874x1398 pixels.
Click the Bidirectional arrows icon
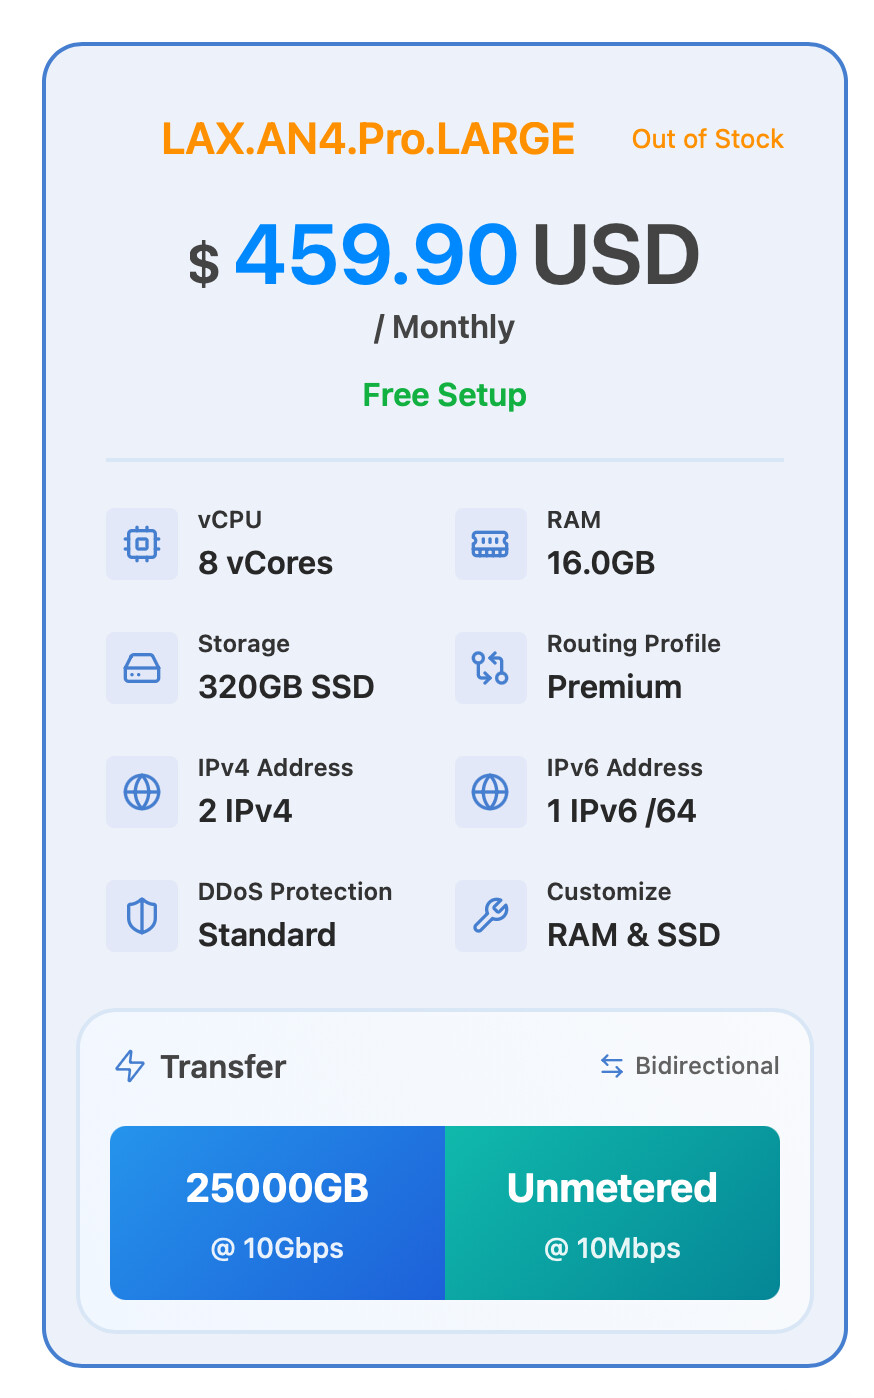(612, 1066)
